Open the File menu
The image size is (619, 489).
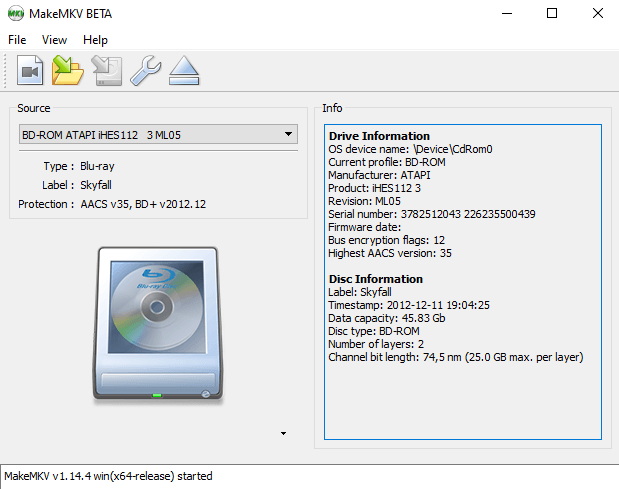17,40
